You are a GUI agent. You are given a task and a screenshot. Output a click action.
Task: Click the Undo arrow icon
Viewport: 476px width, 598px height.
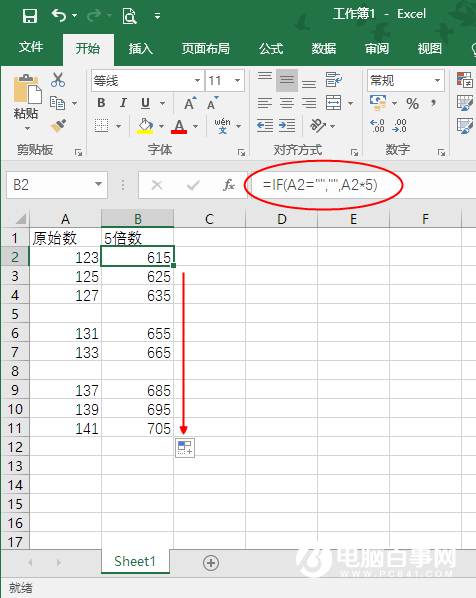coord(60,16)
